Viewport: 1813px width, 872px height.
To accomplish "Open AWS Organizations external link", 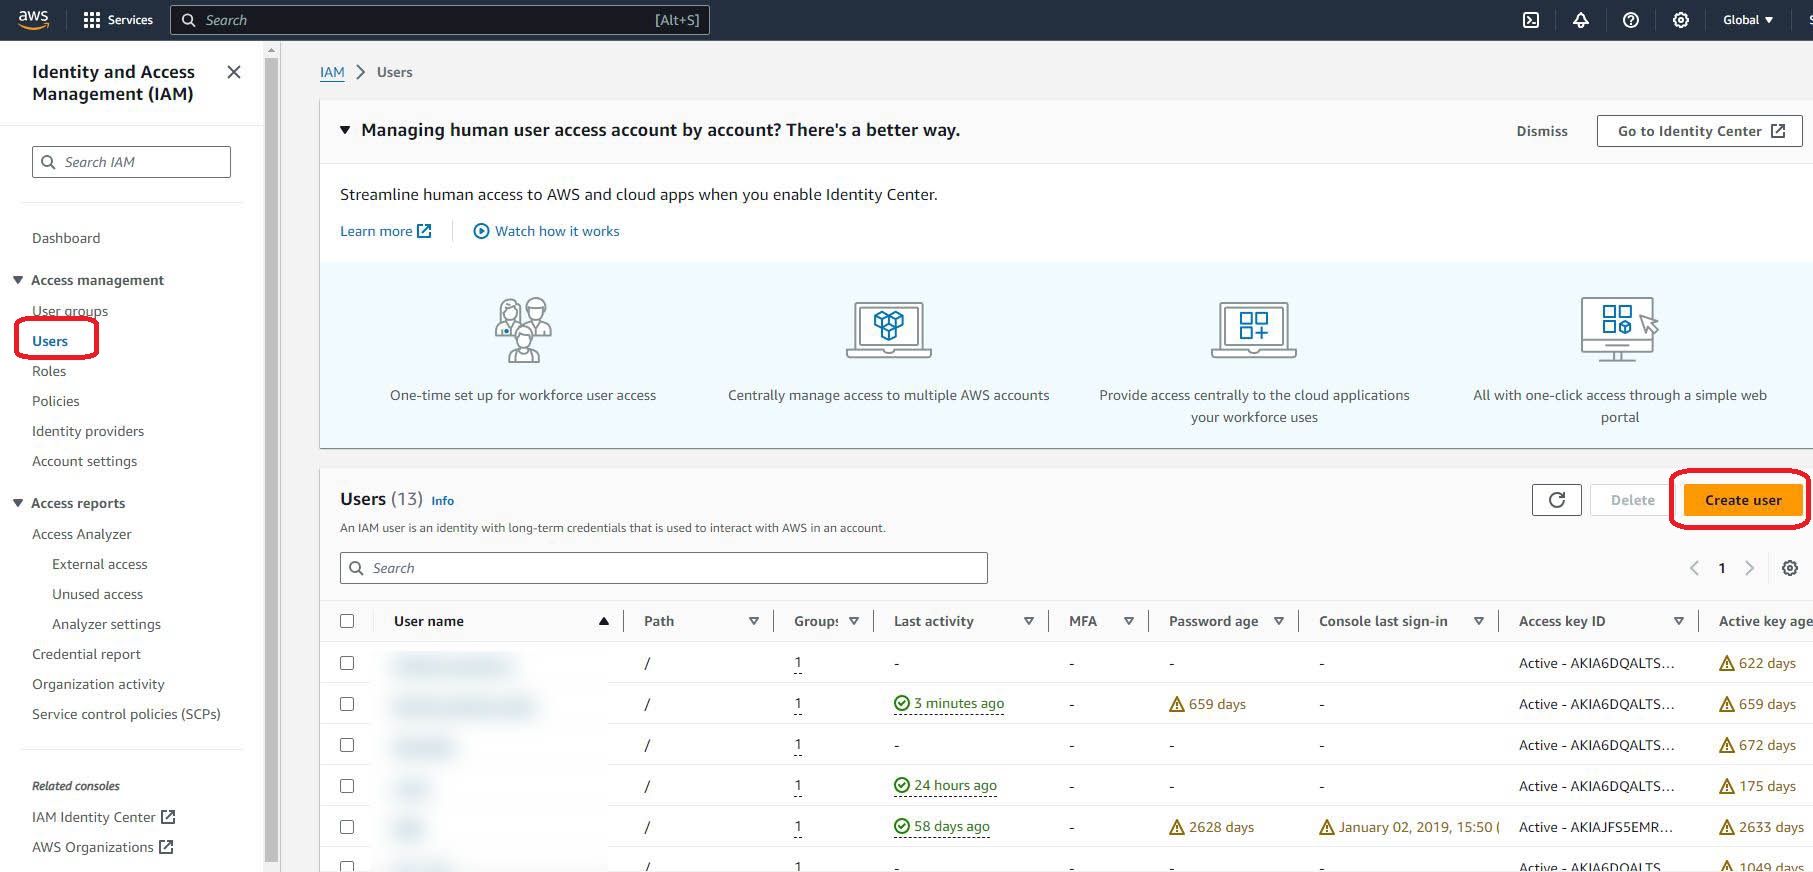I will click(x=103, y=847).
